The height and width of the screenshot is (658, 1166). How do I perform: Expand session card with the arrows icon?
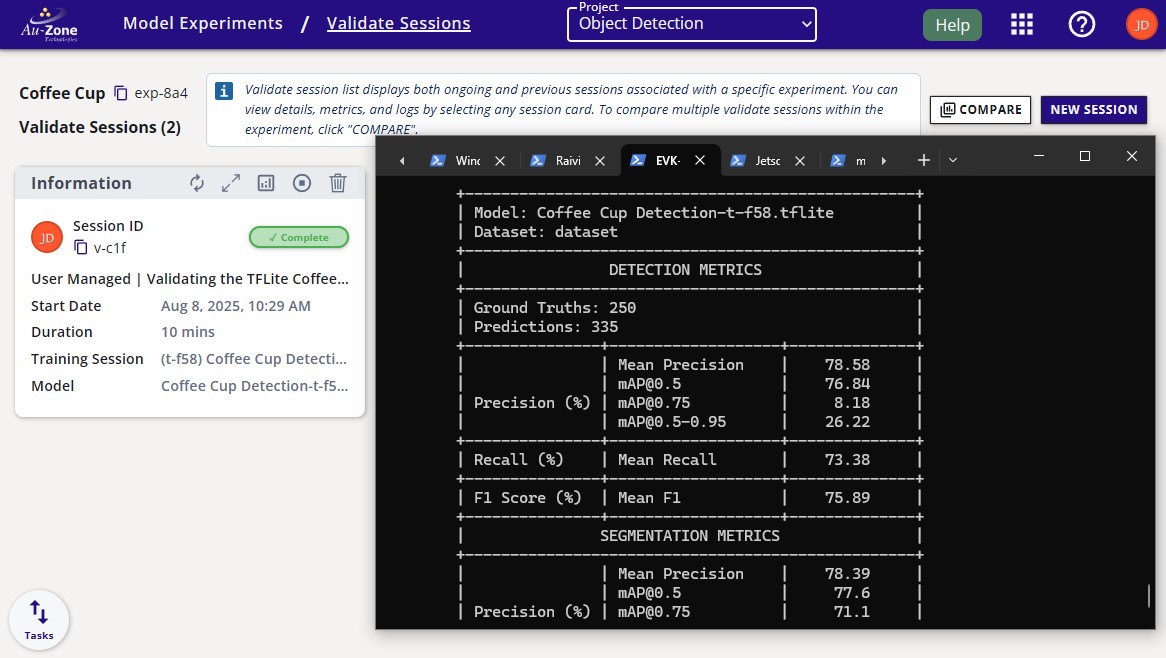[231, 183]
